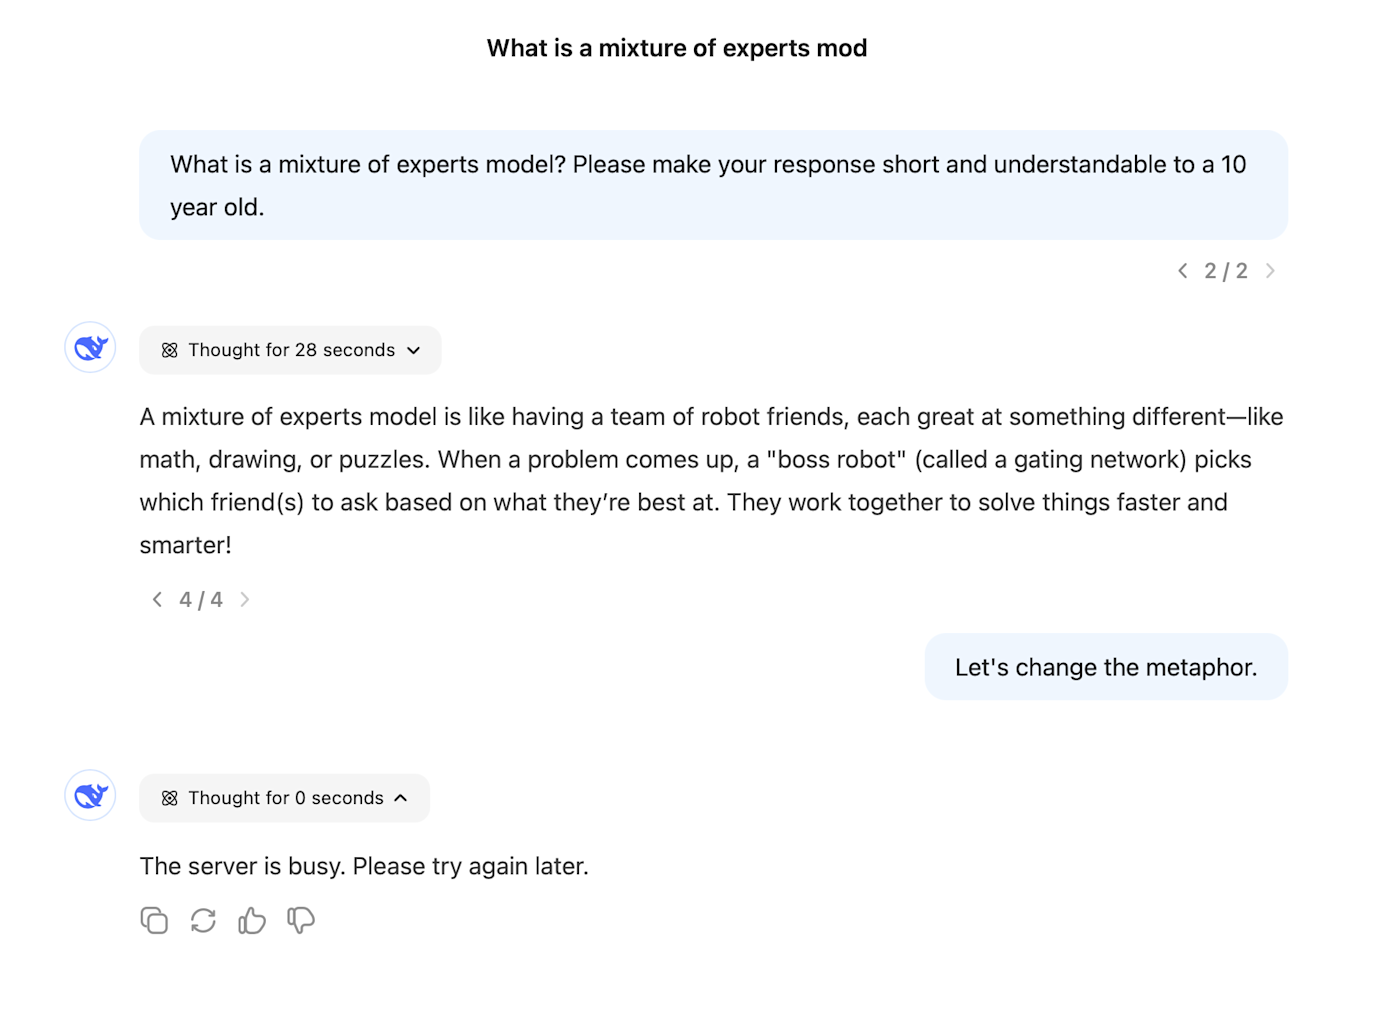The width and height of the screenshot is (1400, 1029).
Task: Regenerate the last response
Action: (x=203, y=920)
